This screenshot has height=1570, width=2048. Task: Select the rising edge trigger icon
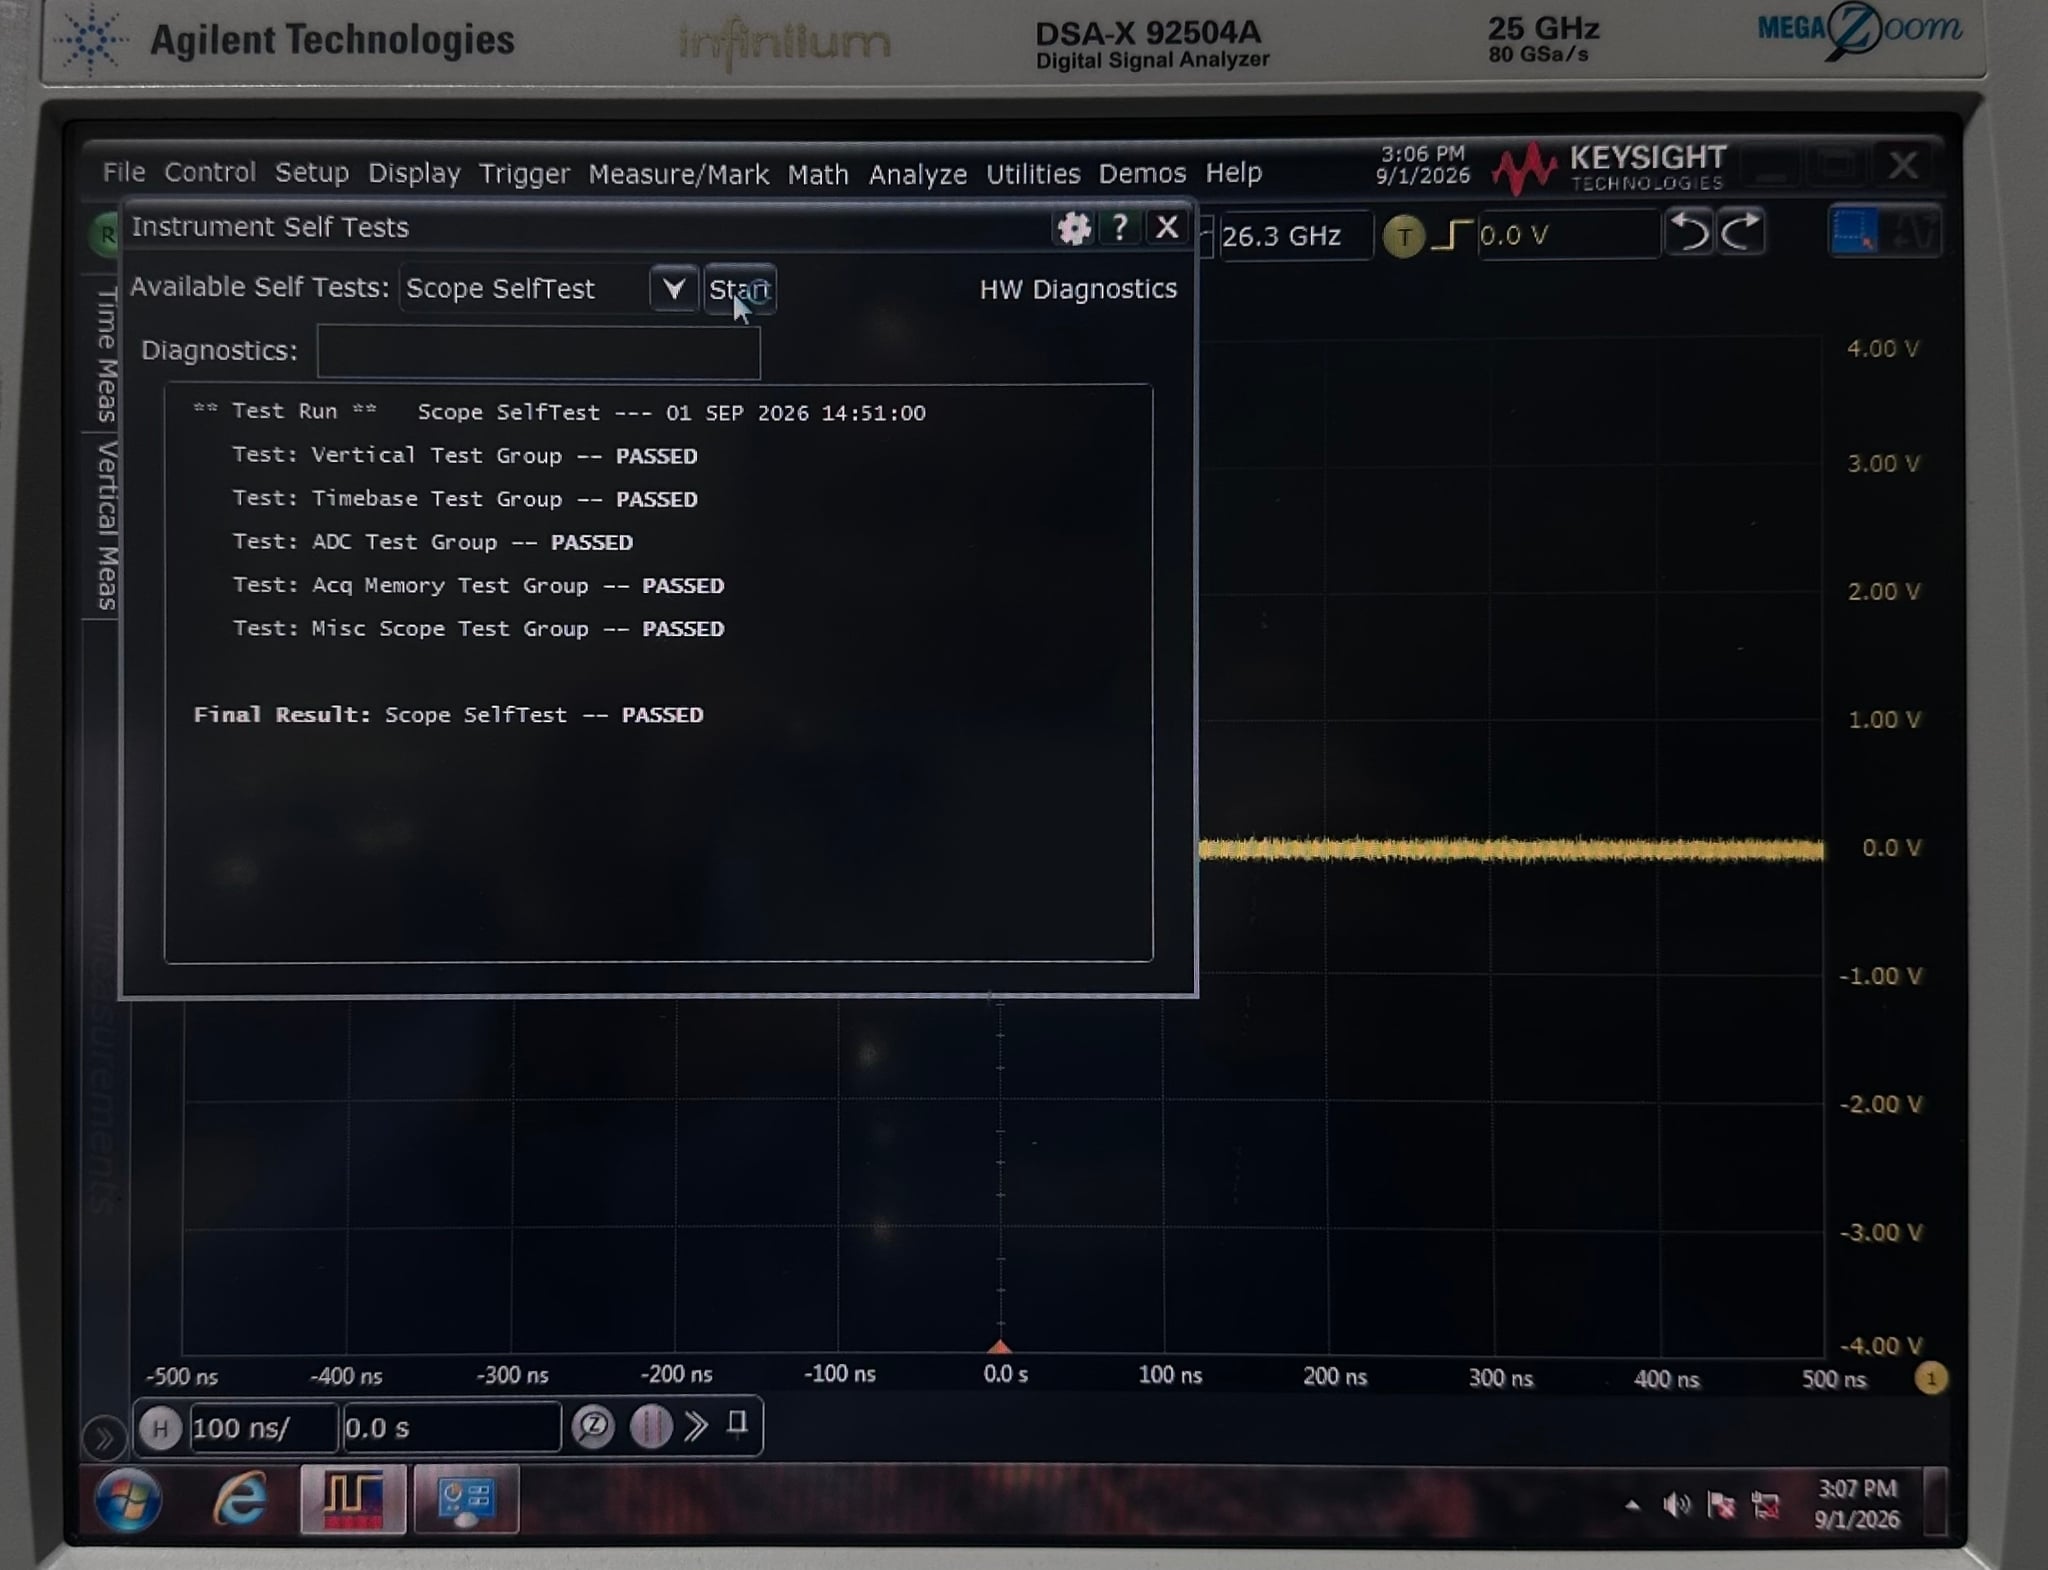(1450, 235)
